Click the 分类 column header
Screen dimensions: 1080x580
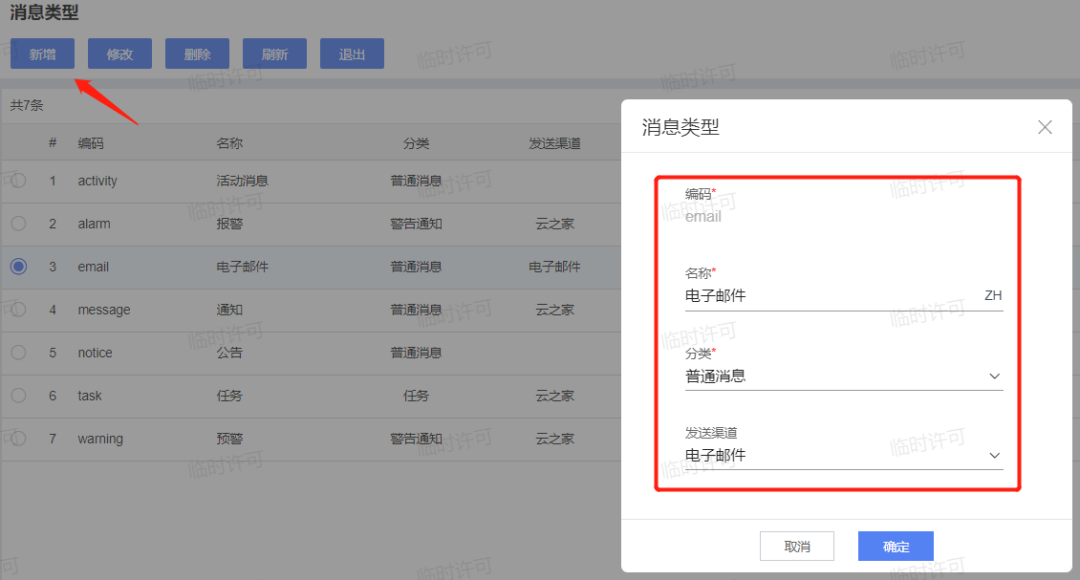tap(416, 143)
